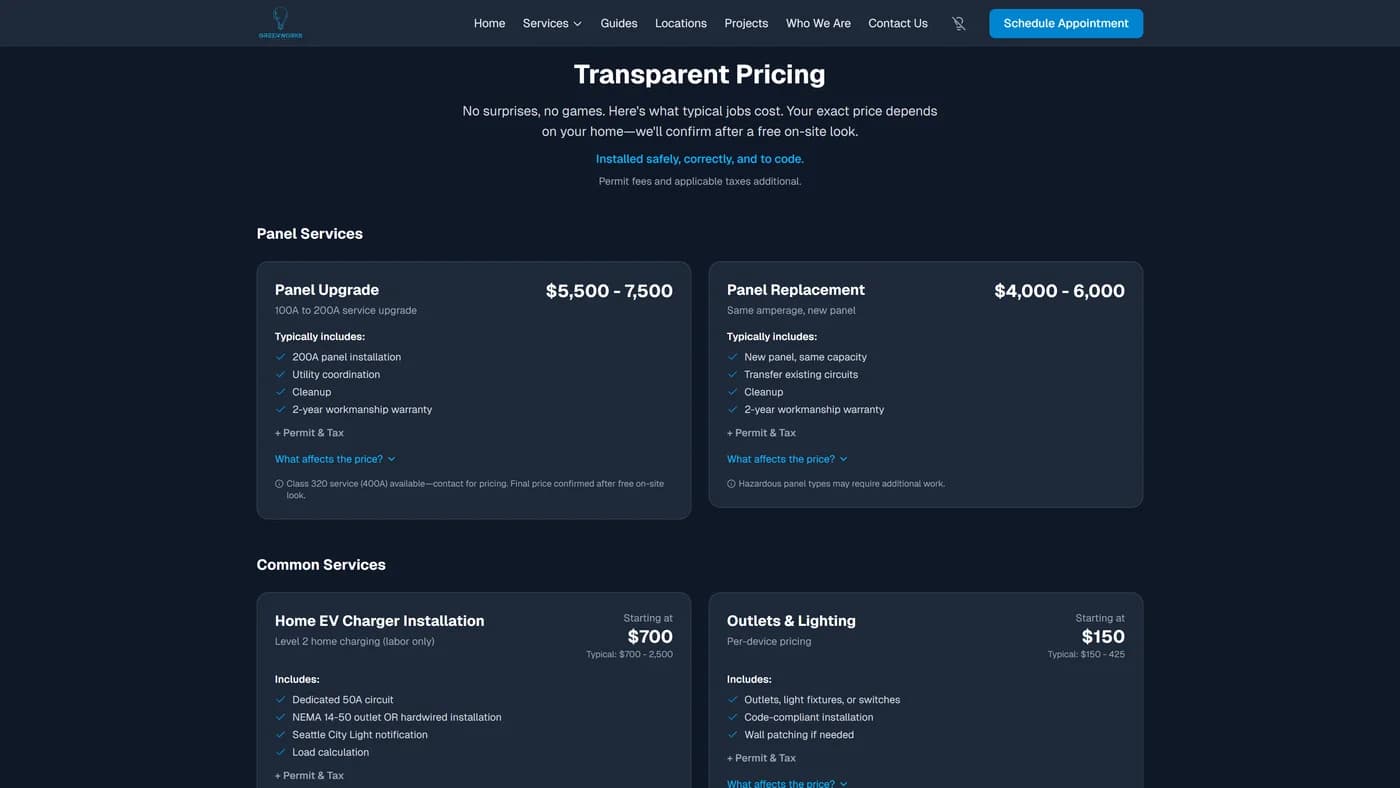Toggle the theme lightbulb icon in the navbar
This screenshot has height=788, width=1400.
[958, 23]
